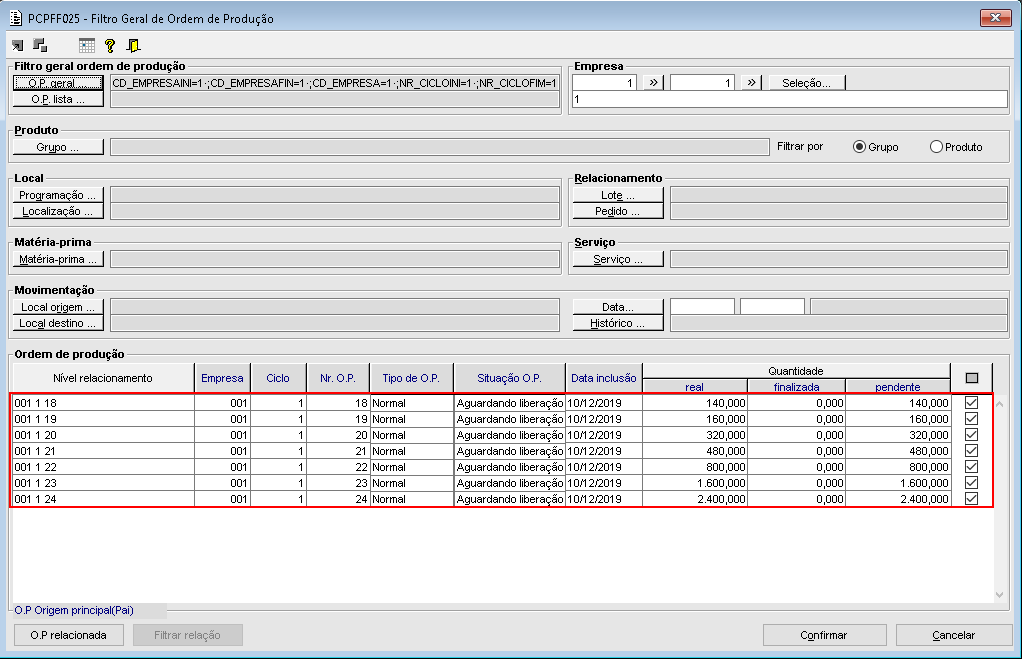Screen dimensions: 1022x659
Task: Open the Pedido... relationship filter
Action: point(618,211)
